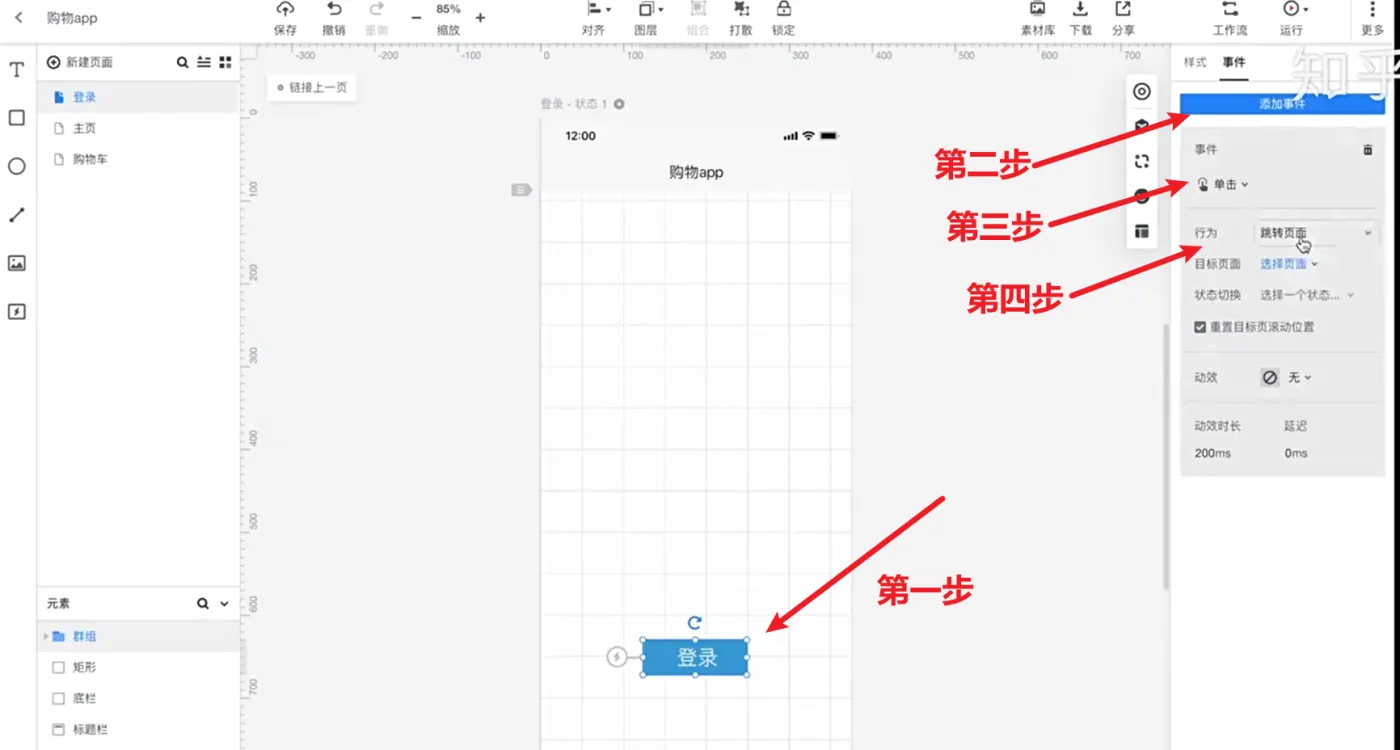Screen dimensions: 1400x750
Task: Select the 主页 page
Action: pyautogui.click(x=138, y=128)
